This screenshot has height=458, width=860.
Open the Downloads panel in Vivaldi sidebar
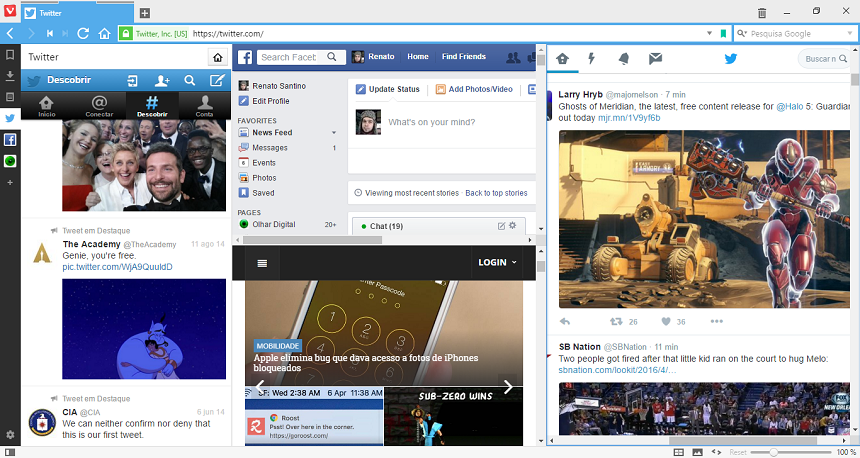[9, 76]
